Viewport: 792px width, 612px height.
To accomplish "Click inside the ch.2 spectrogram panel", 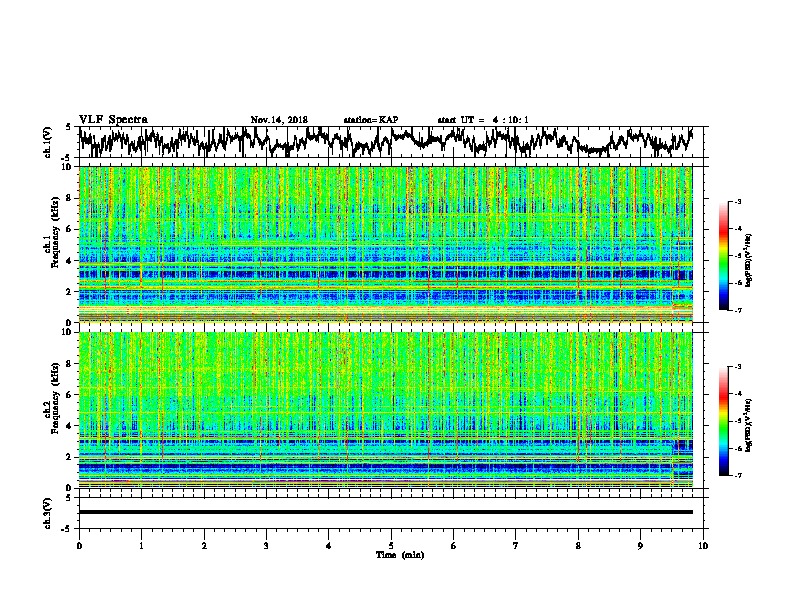I will pos(385,410).
